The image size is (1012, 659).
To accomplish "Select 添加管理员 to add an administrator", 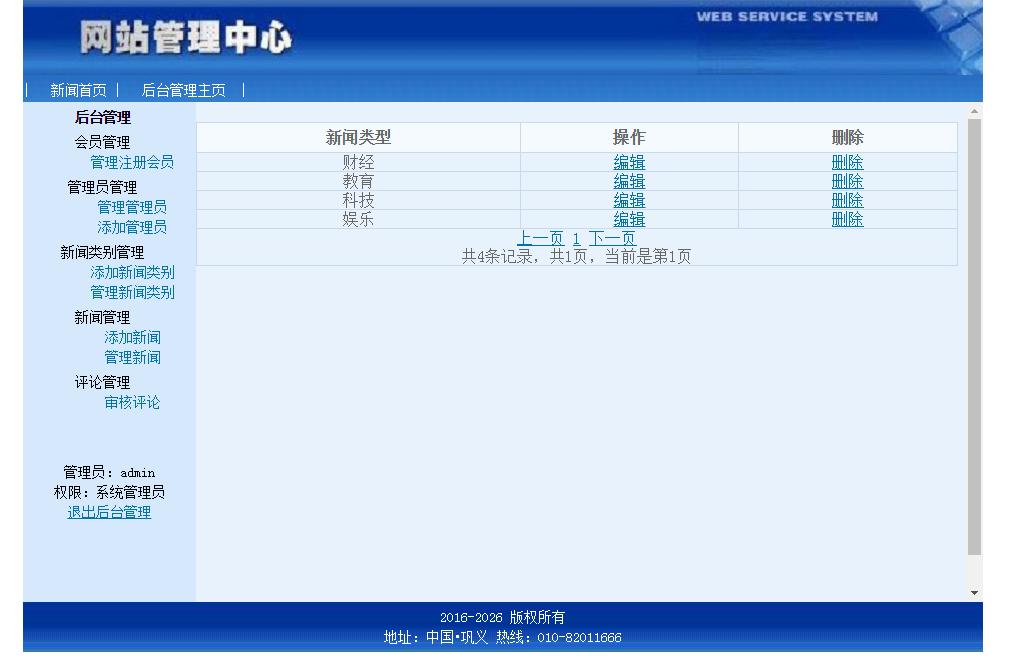I will pyautogui.click(x=131, y=226).
